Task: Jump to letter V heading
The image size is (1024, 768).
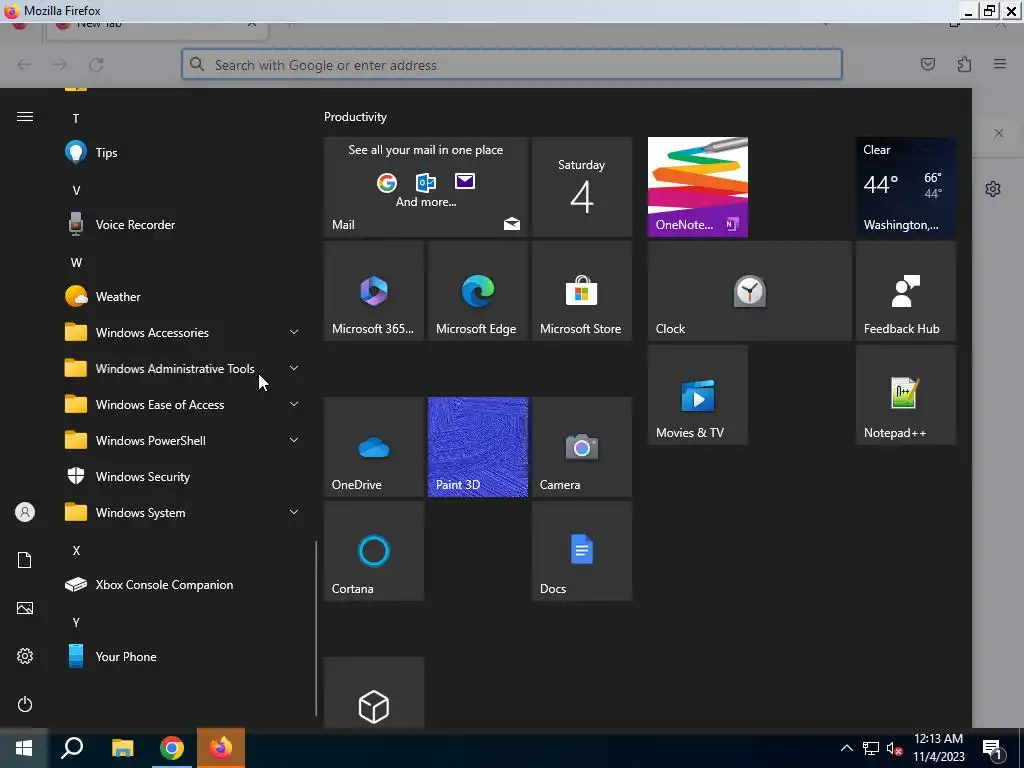Action: (x=76, y=191)
